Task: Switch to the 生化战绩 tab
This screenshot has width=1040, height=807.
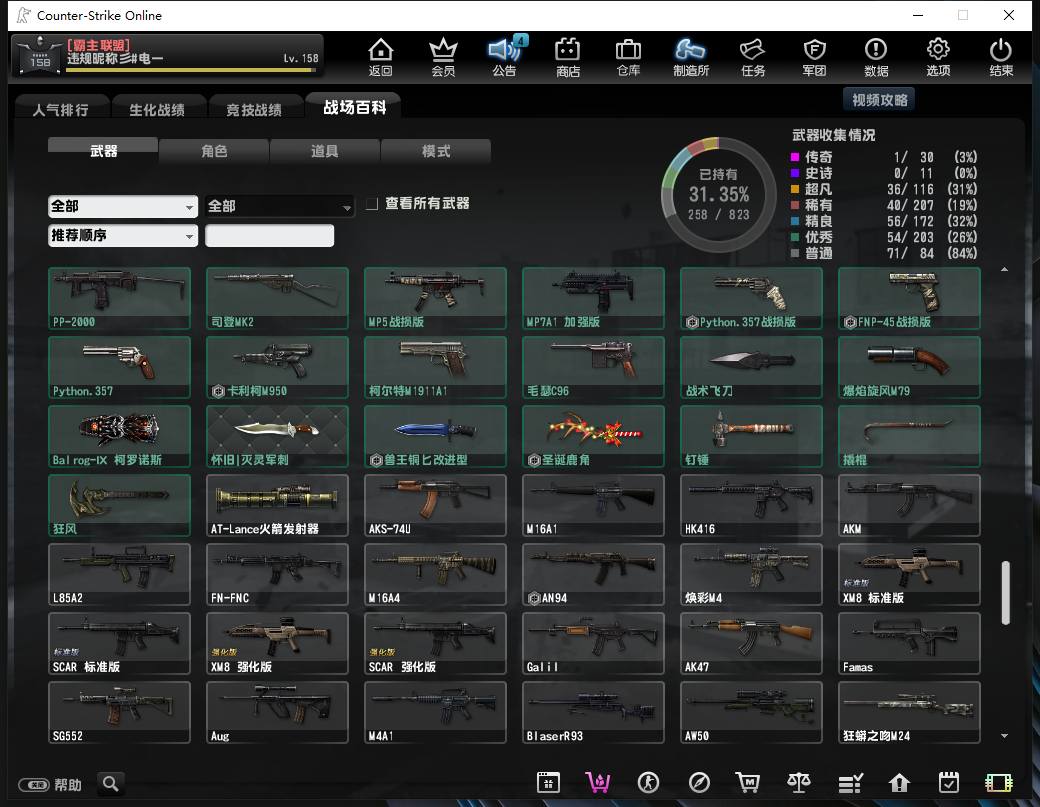Action: click(157, 109)
